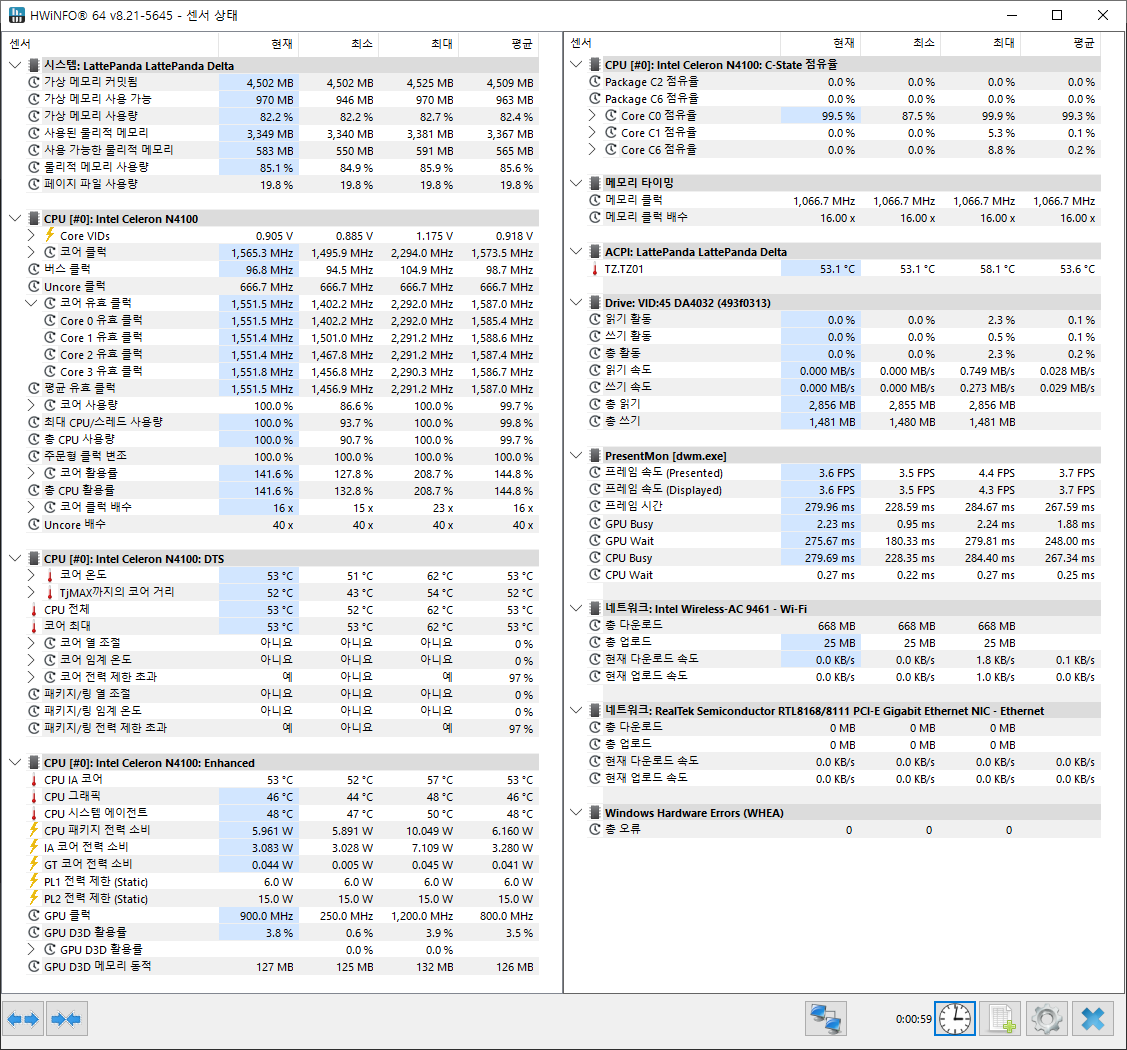Image resolution: width=1127 pixels, height=1050 pixels.
Task: Start logging with the sheet plus icon
Action: (x=1001, y=1018)
